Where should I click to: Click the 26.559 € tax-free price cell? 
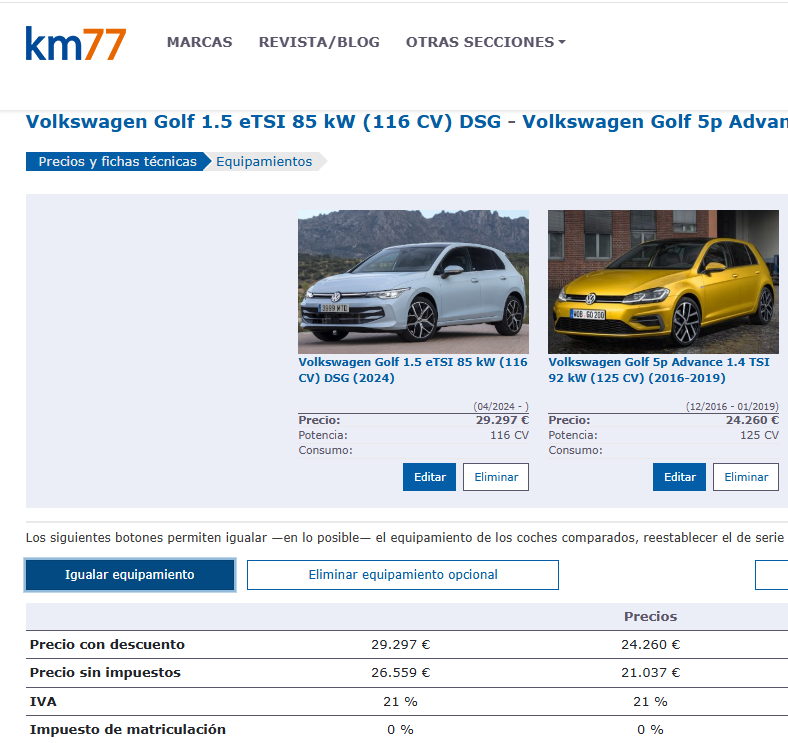click(x=401, y=673)
